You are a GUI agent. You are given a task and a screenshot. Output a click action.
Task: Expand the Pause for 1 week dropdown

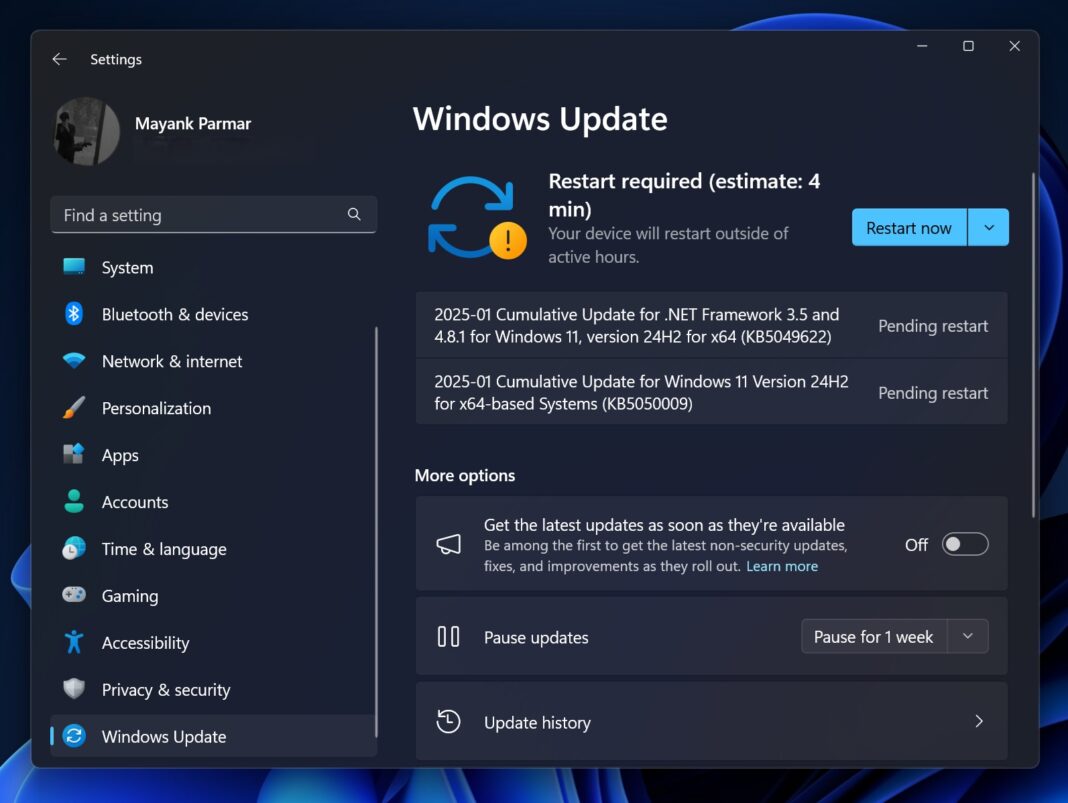click(x=967, y=636)
